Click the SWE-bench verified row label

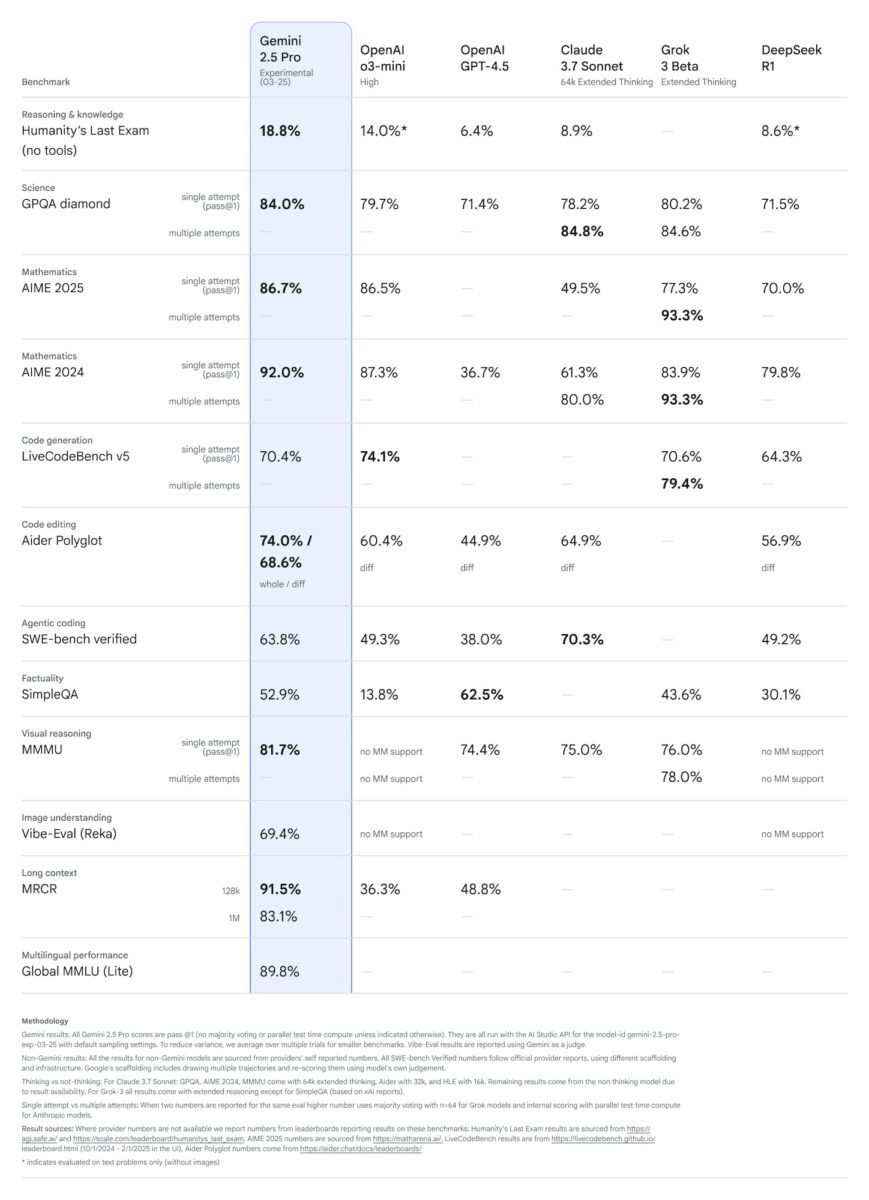(79, 639)
